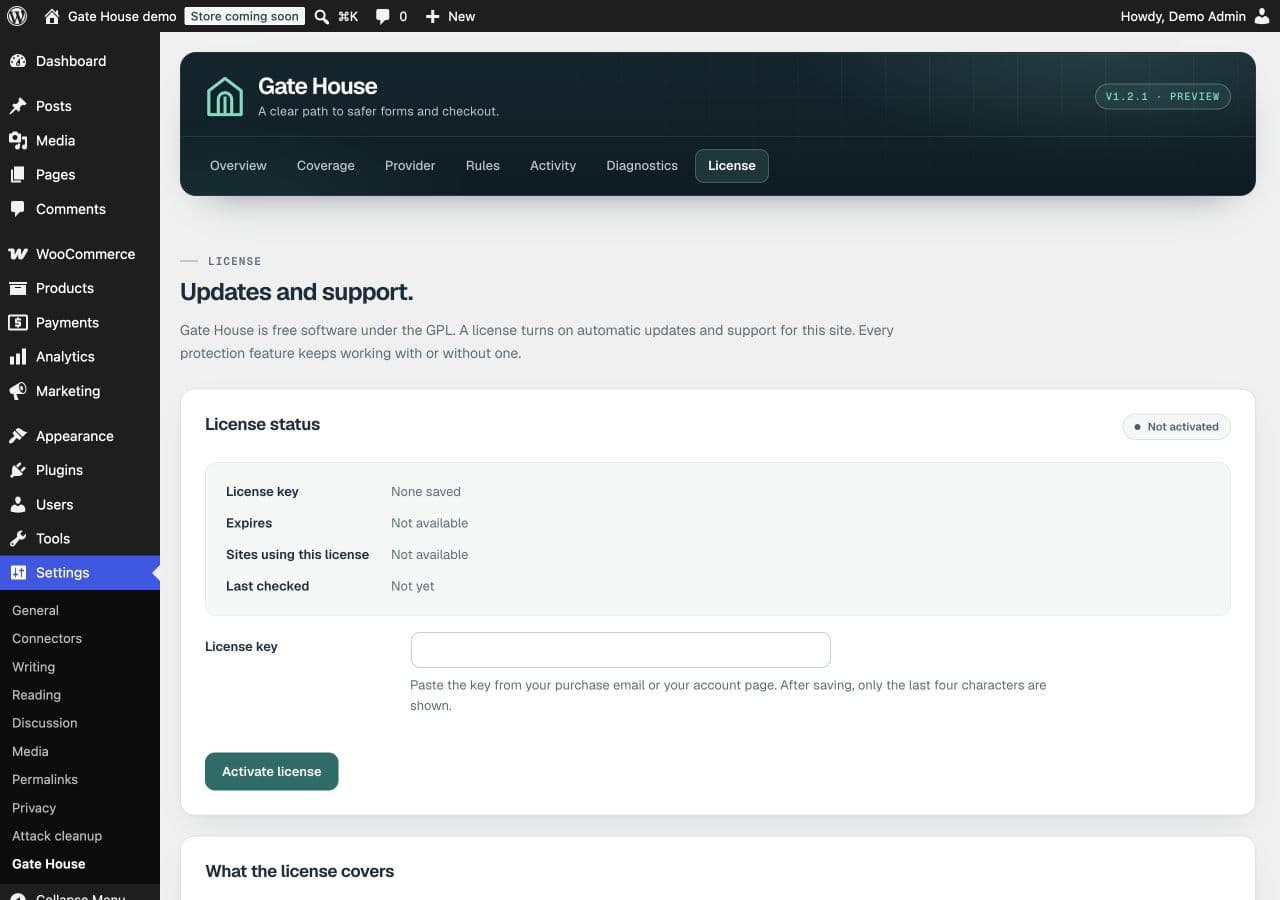
Task: Click the 'Expires' row label
Action: pyautogui.click(x=249, y=523)
